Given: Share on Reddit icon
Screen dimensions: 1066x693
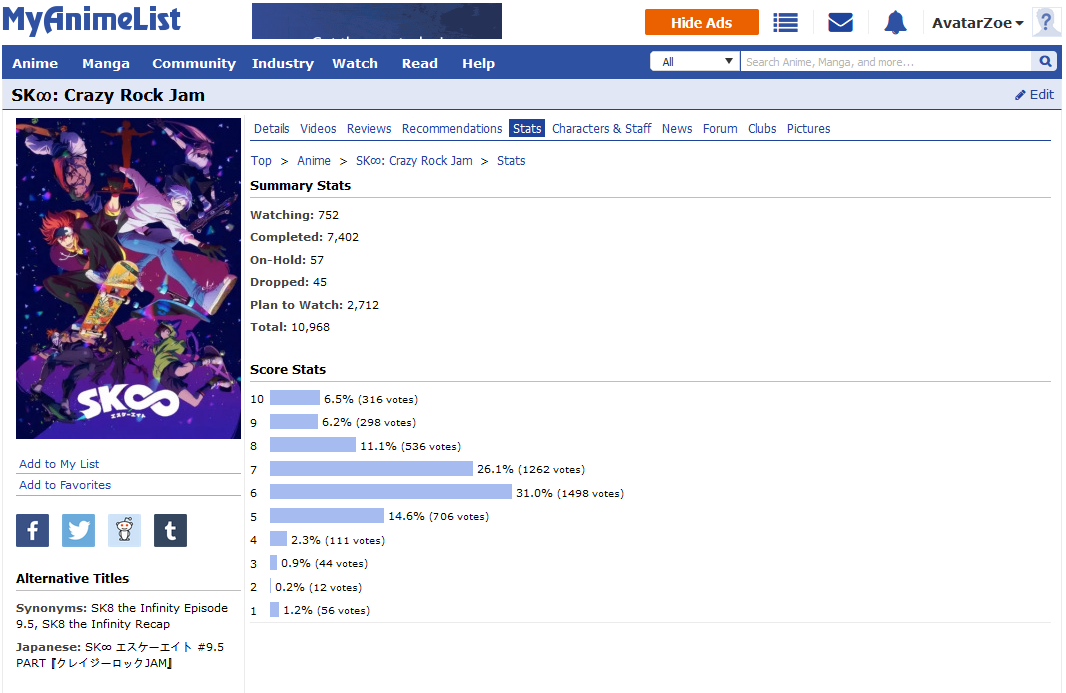Looking at the screenshot, I should (x=124, y=530).
